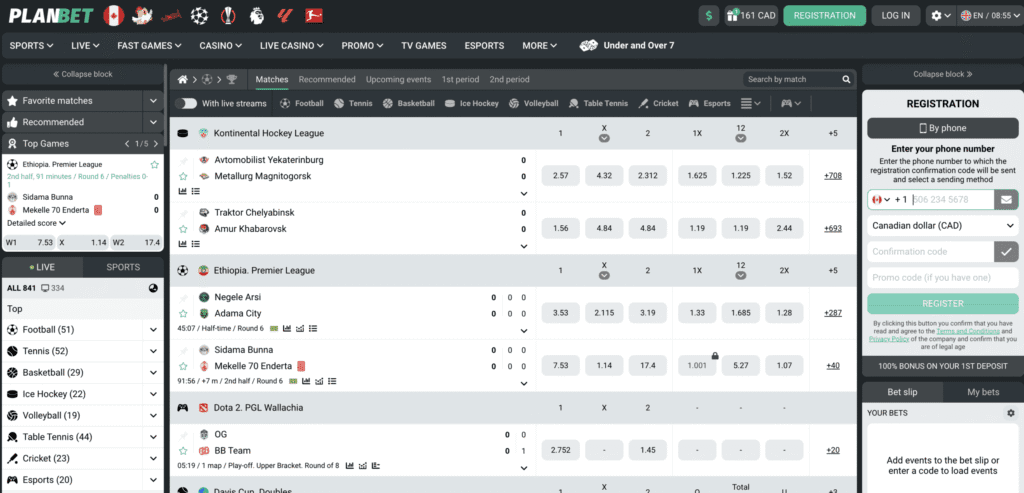Switch to the Upcoming events tab
Screen dimensions: 1024x493
point(398,79)
